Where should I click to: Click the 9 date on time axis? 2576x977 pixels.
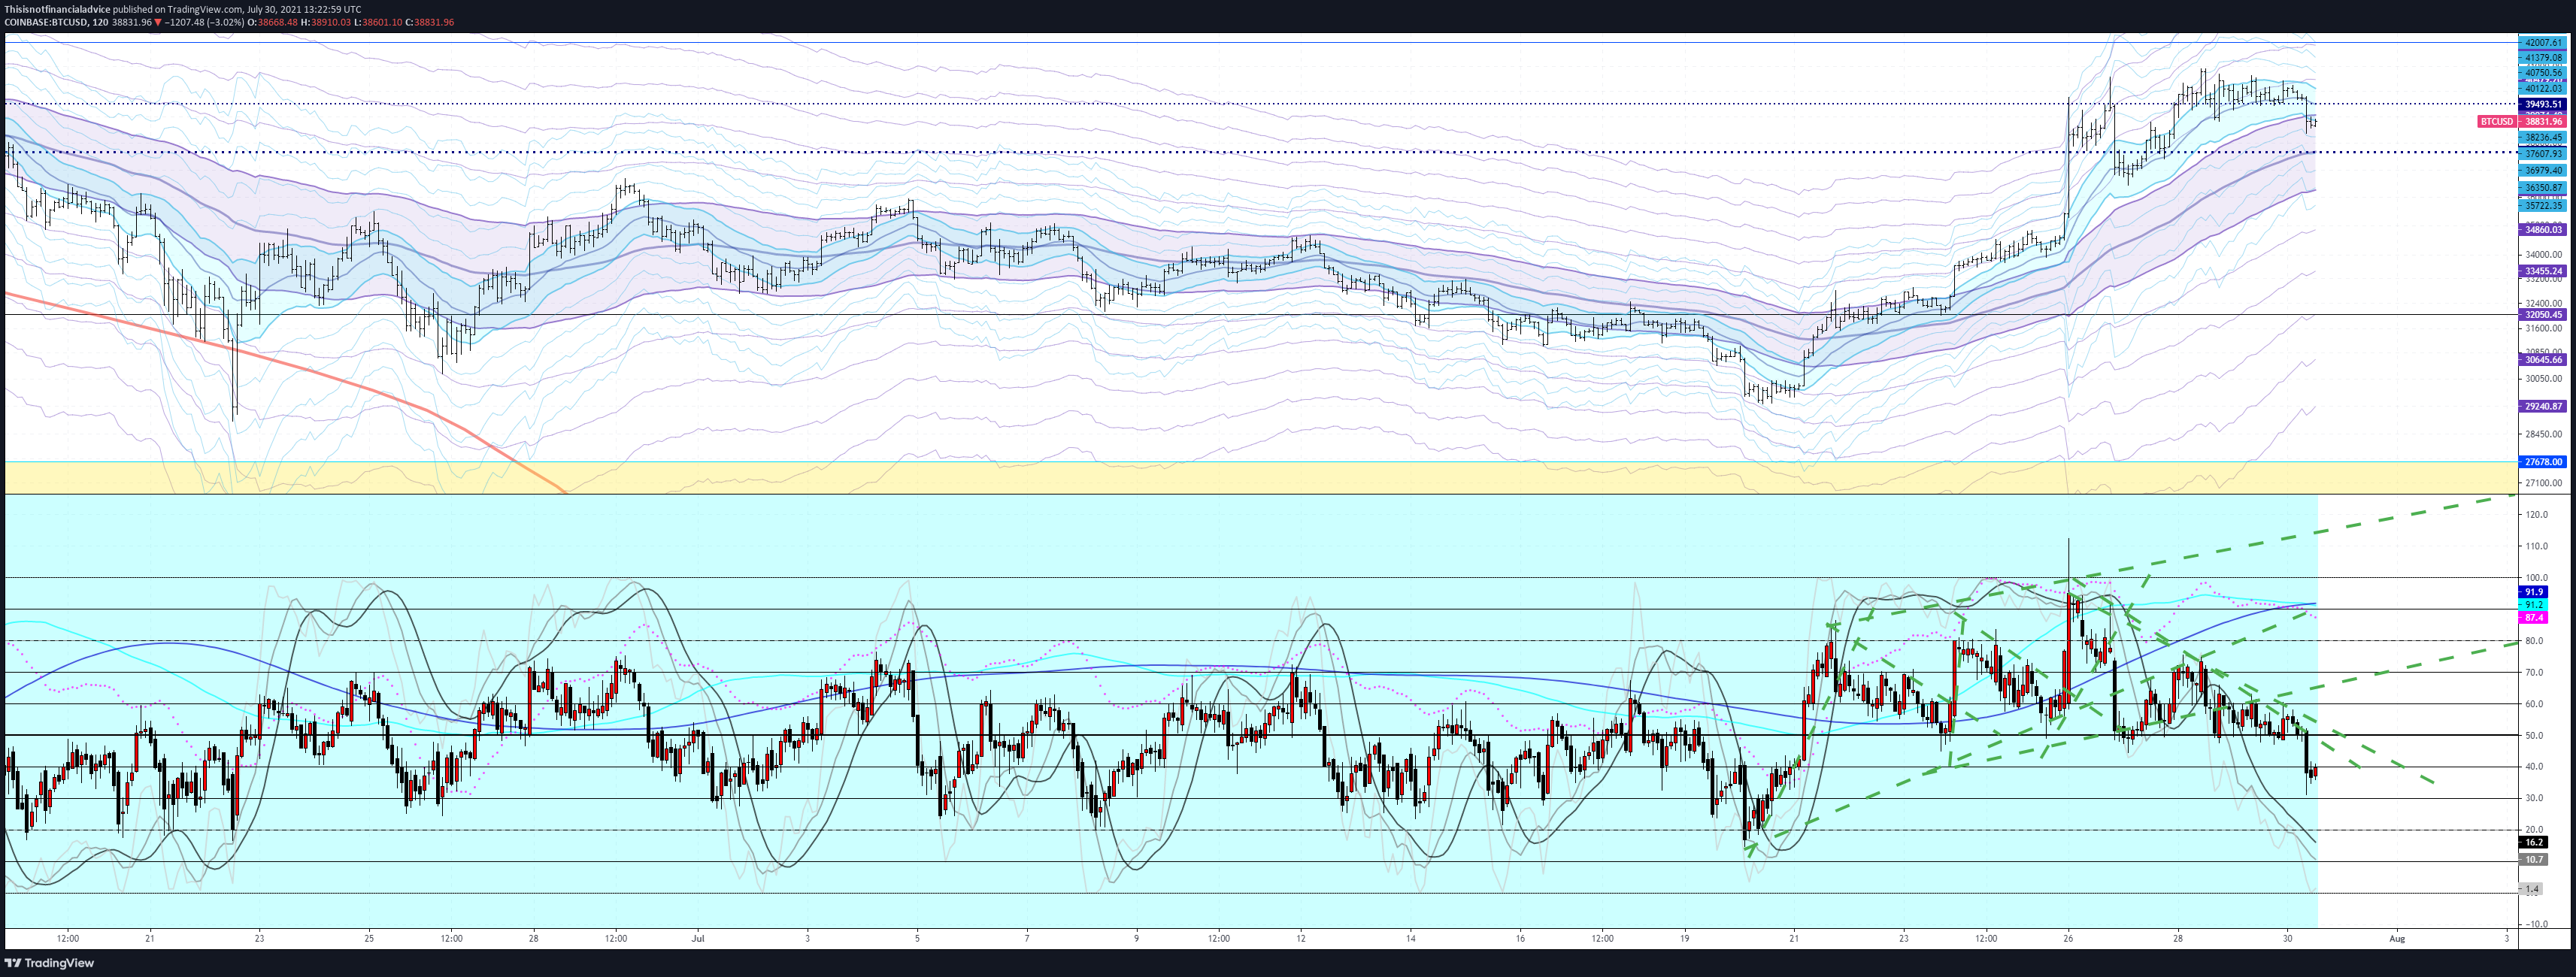1136,939
